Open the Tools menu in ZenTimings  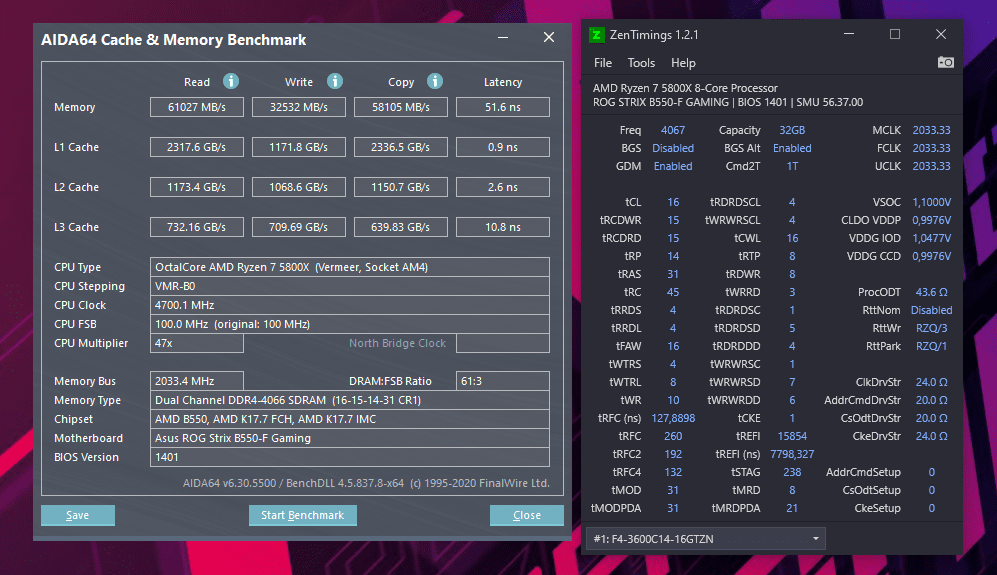pyautogui.click(x=641, y=63)
